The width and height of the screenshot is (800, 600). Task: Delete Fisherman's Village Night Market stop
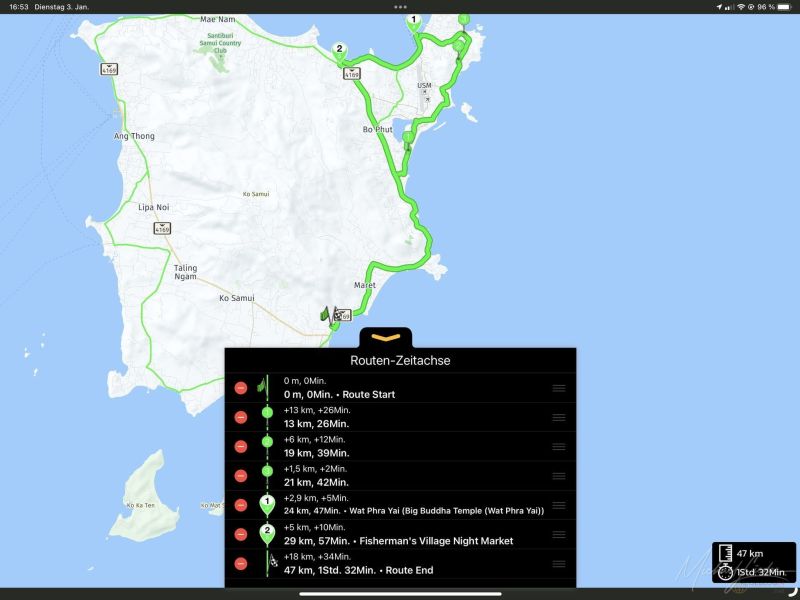click(240, 534)
